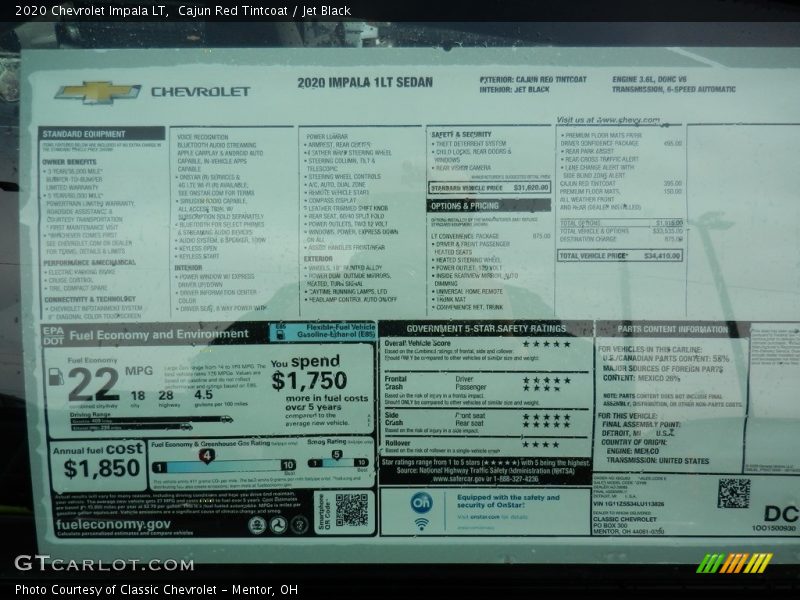Click the third agency seal beside fueleconomy.gov
Image resolution: width=800 pixels, height=600 pixels.
pos(299,525)
